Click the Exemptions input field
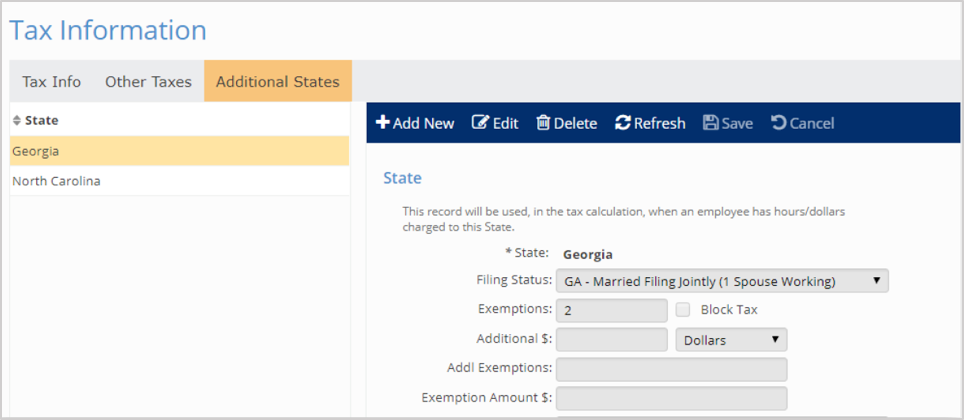This screenshot has width=964, height=420. point(611,311)
